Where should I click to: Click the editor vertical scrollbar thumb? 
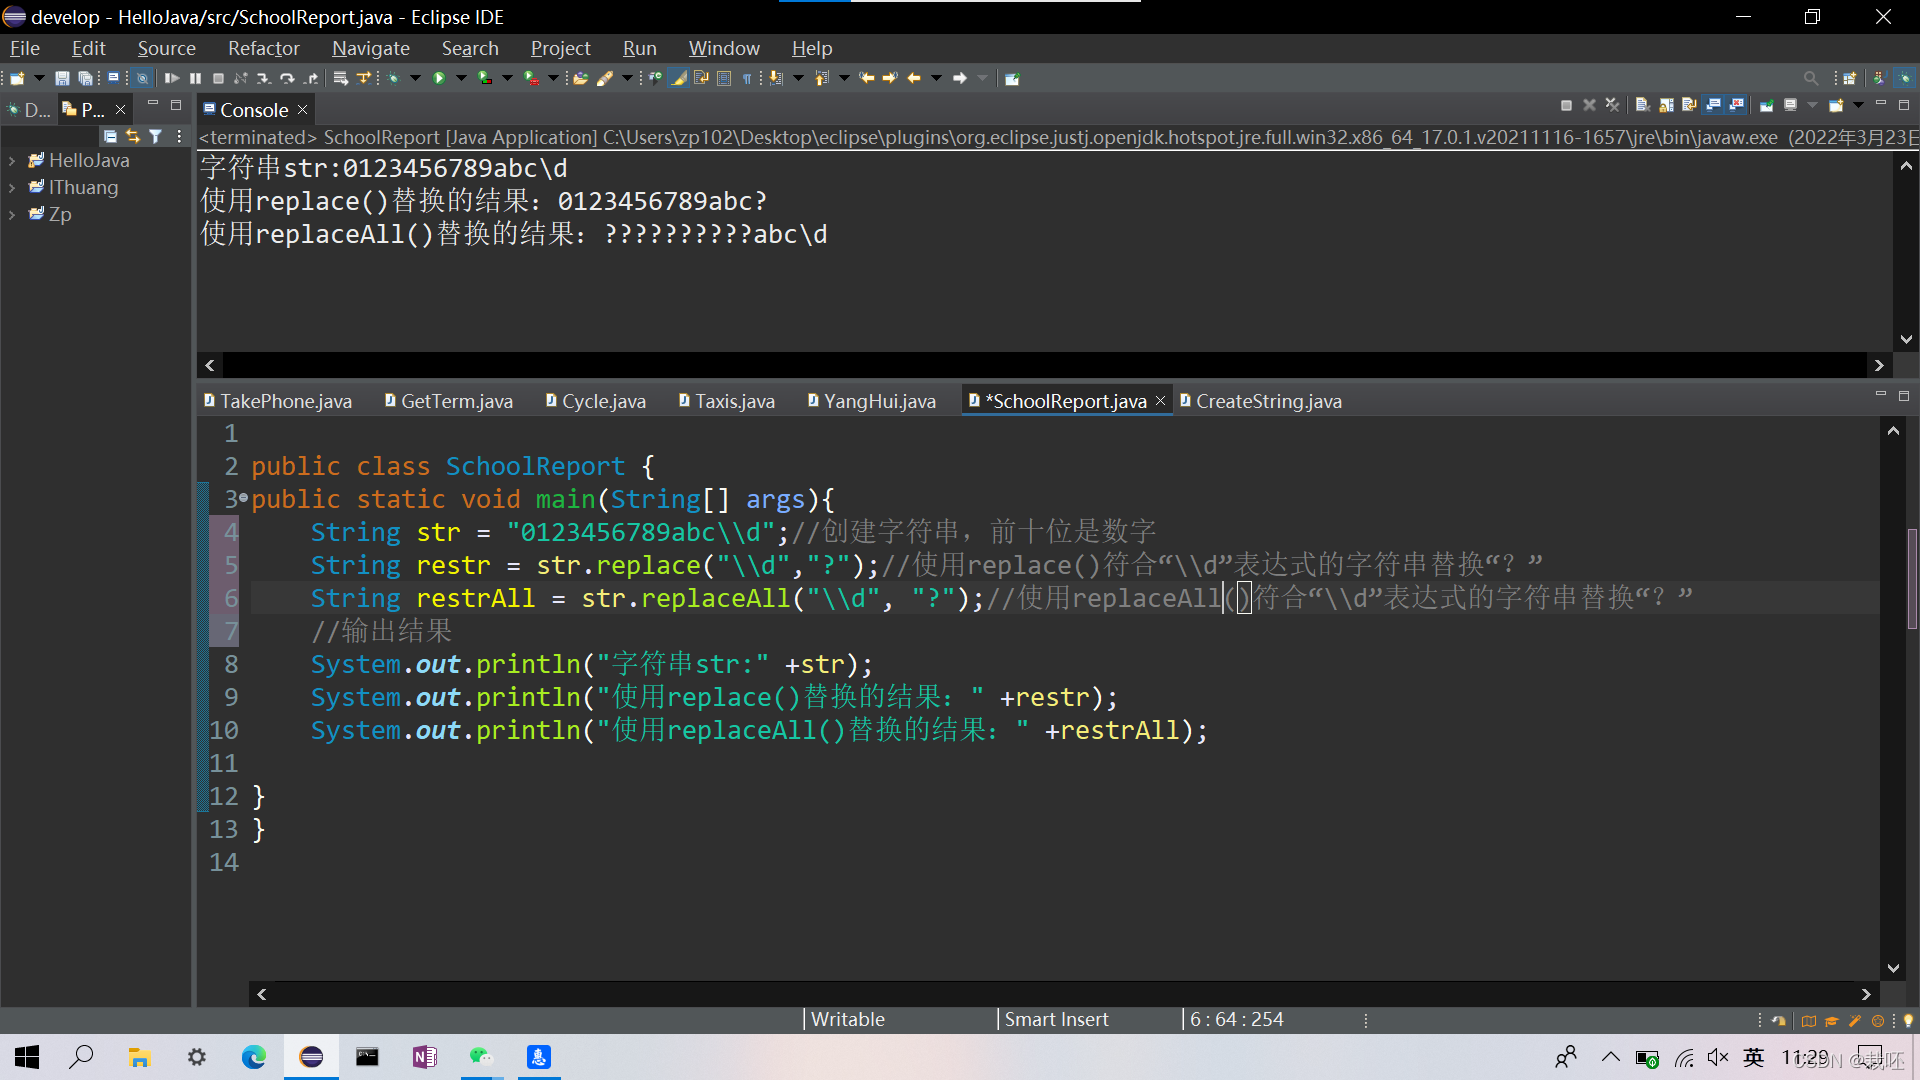tap(1911, 578)
